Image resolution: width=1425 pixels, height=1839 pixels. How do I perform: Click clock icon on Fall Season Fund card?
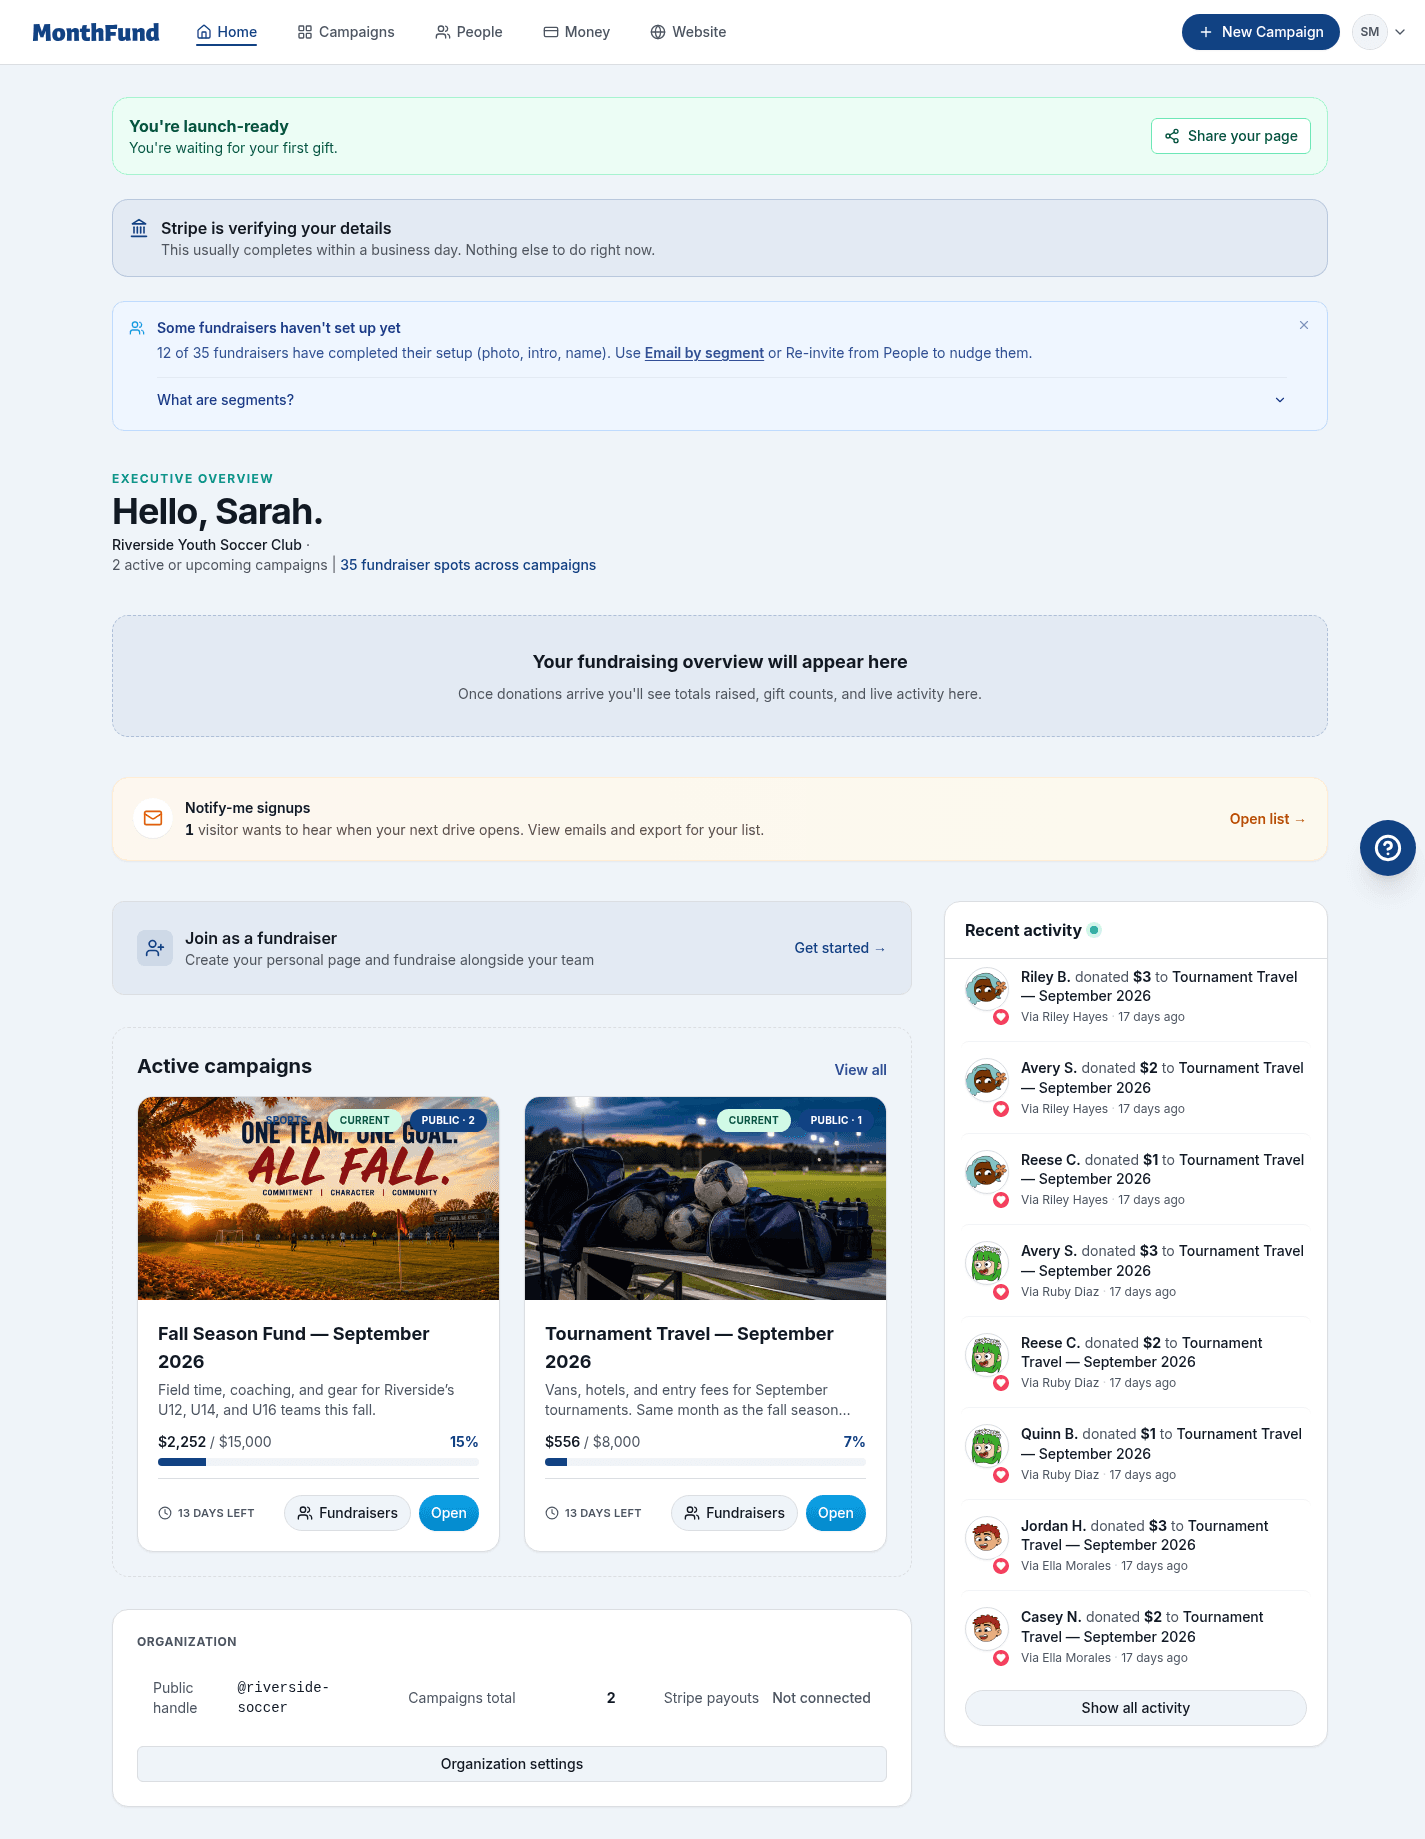[165, 1513]
